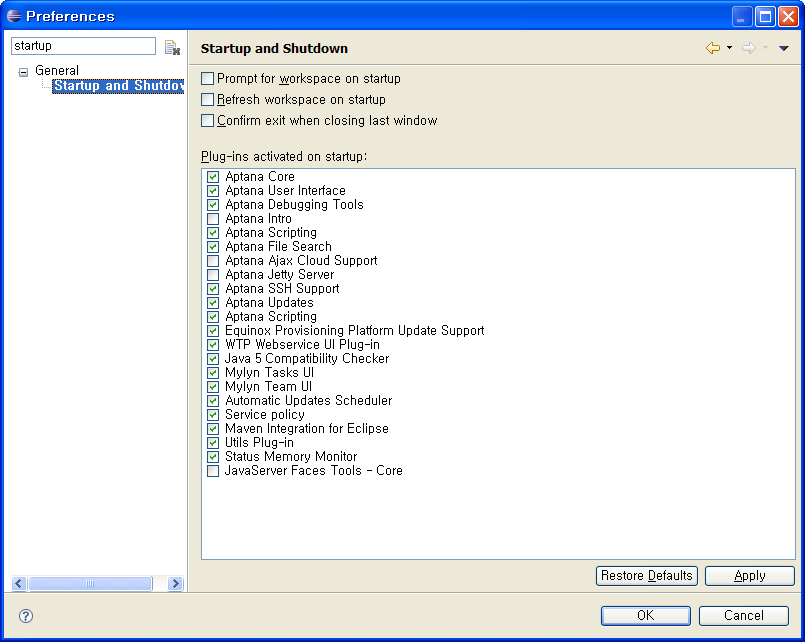Viewport: 805px width, 642px height.
Task: Click the Restore Defaults button
Action: click(x=646, y=576)
